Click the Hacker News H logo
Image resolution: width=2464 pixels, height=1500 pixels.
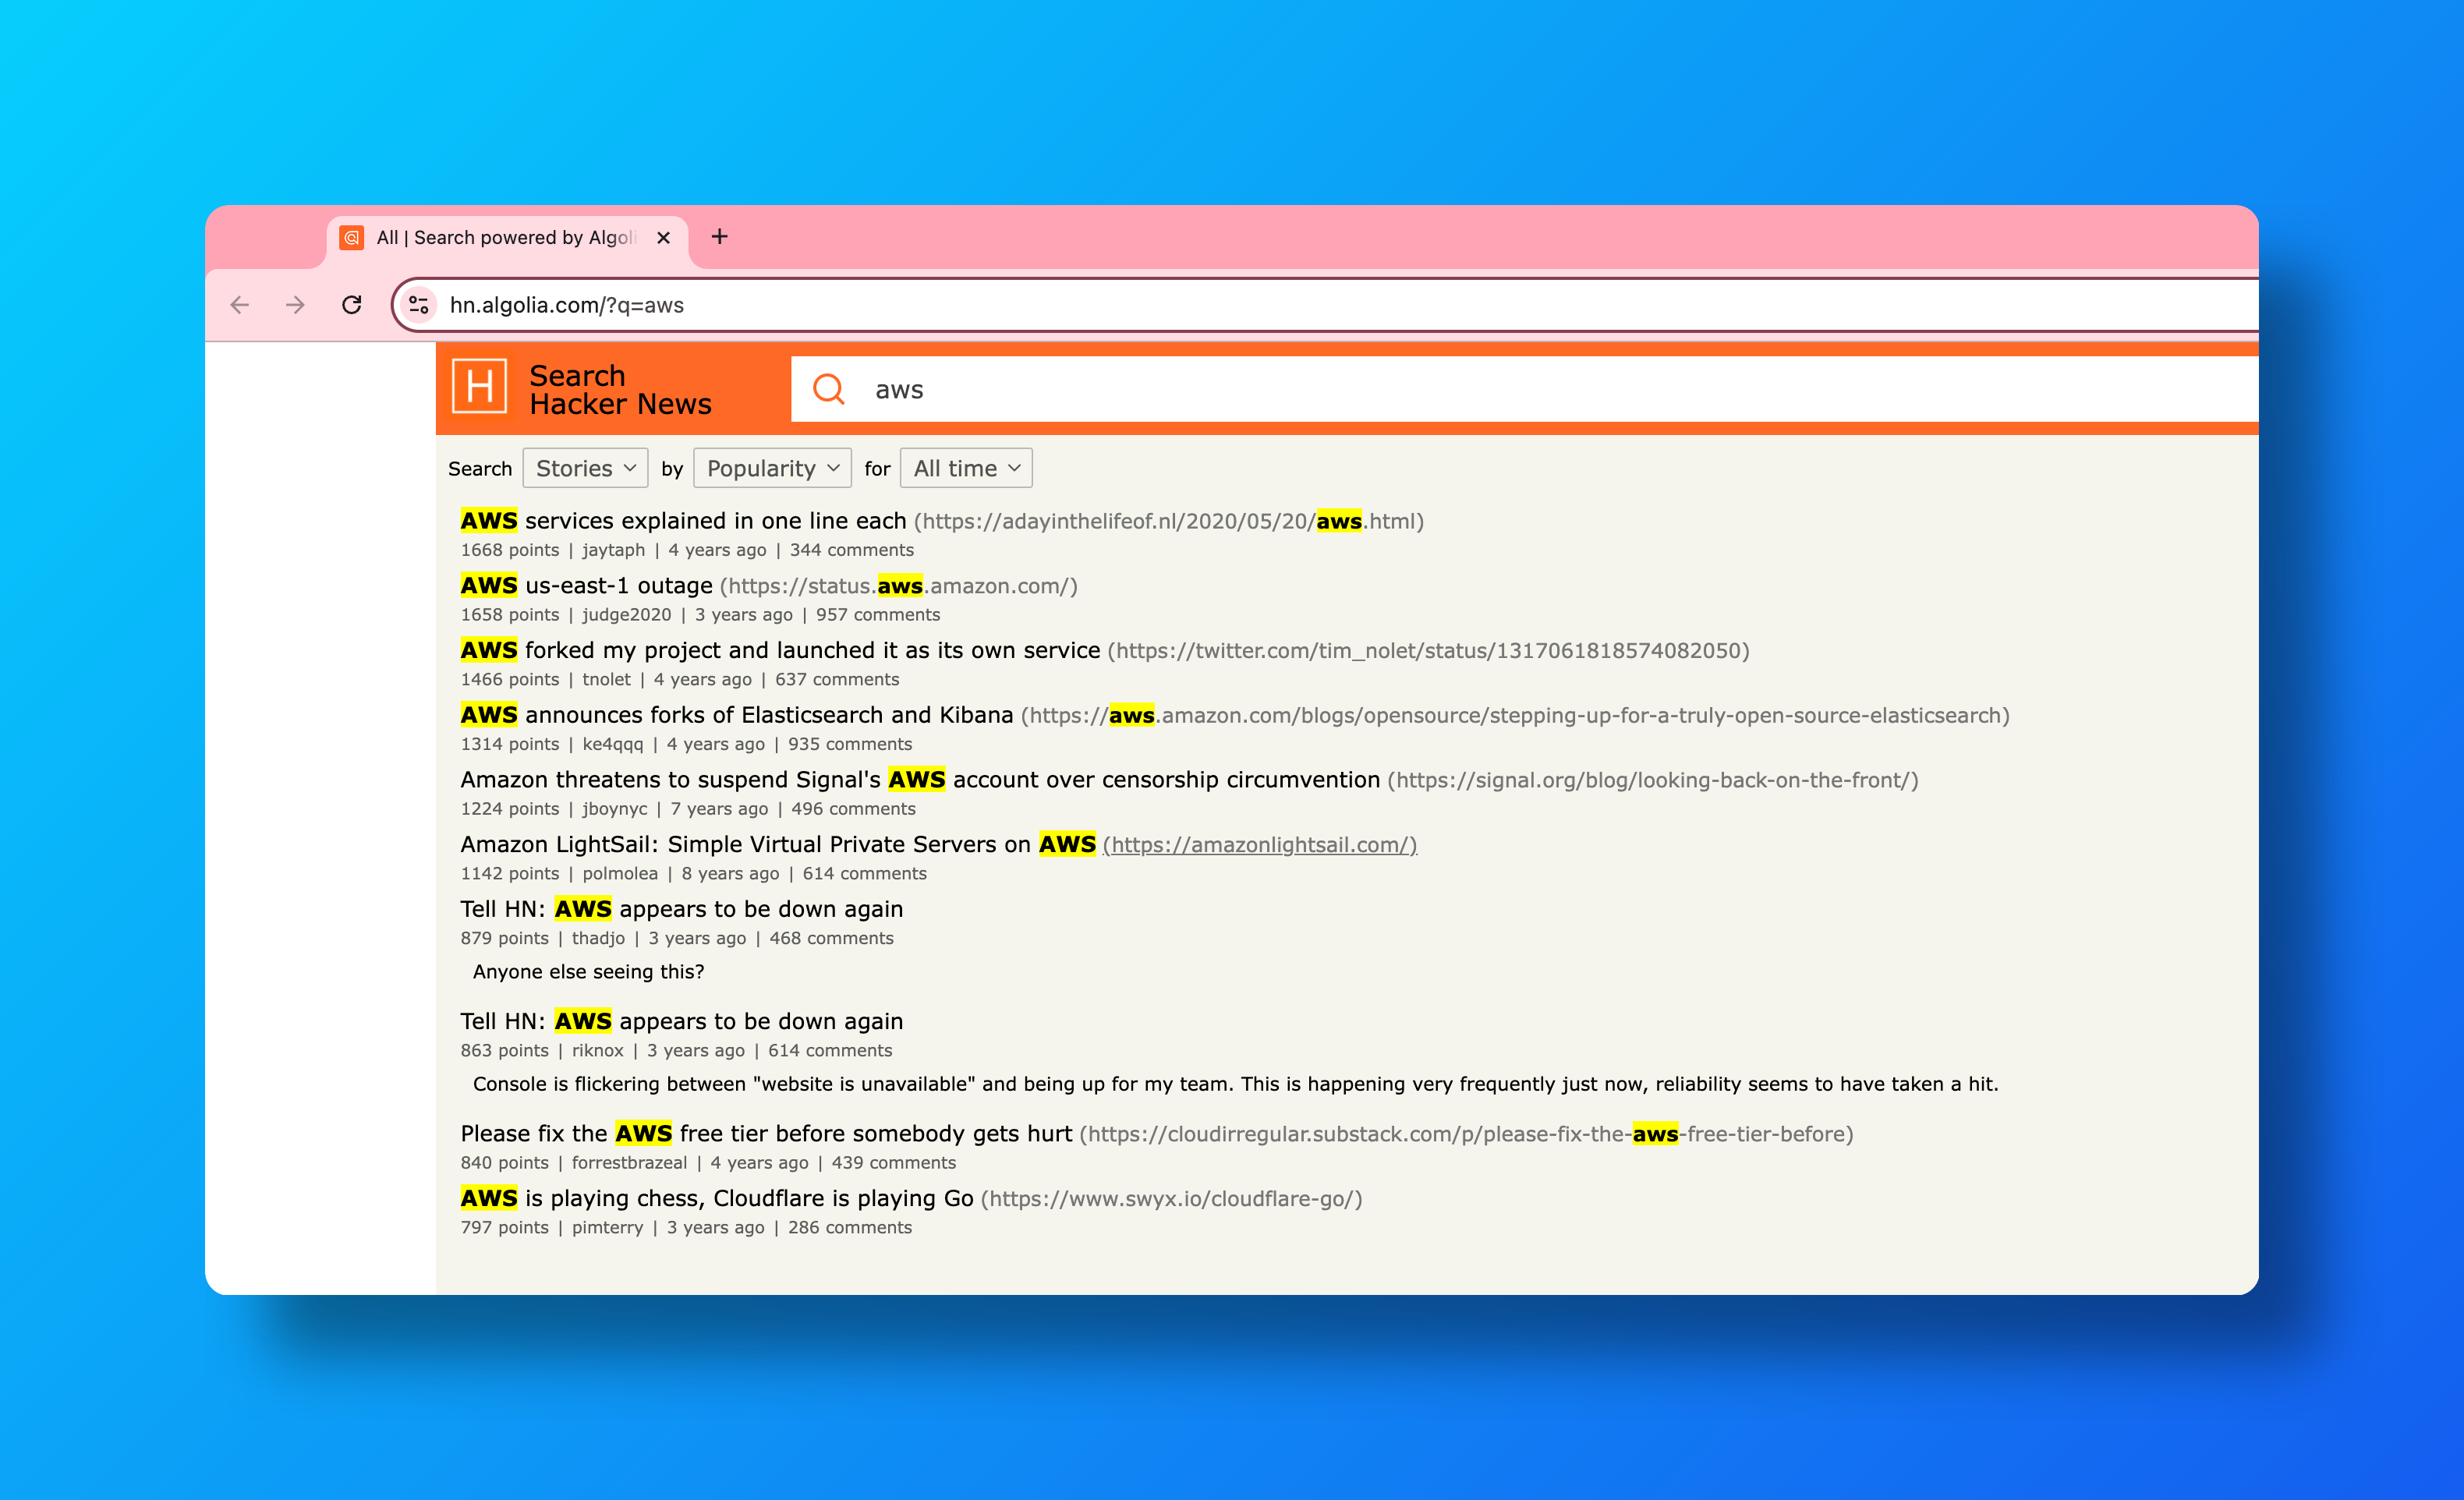[x=480, y=386]
